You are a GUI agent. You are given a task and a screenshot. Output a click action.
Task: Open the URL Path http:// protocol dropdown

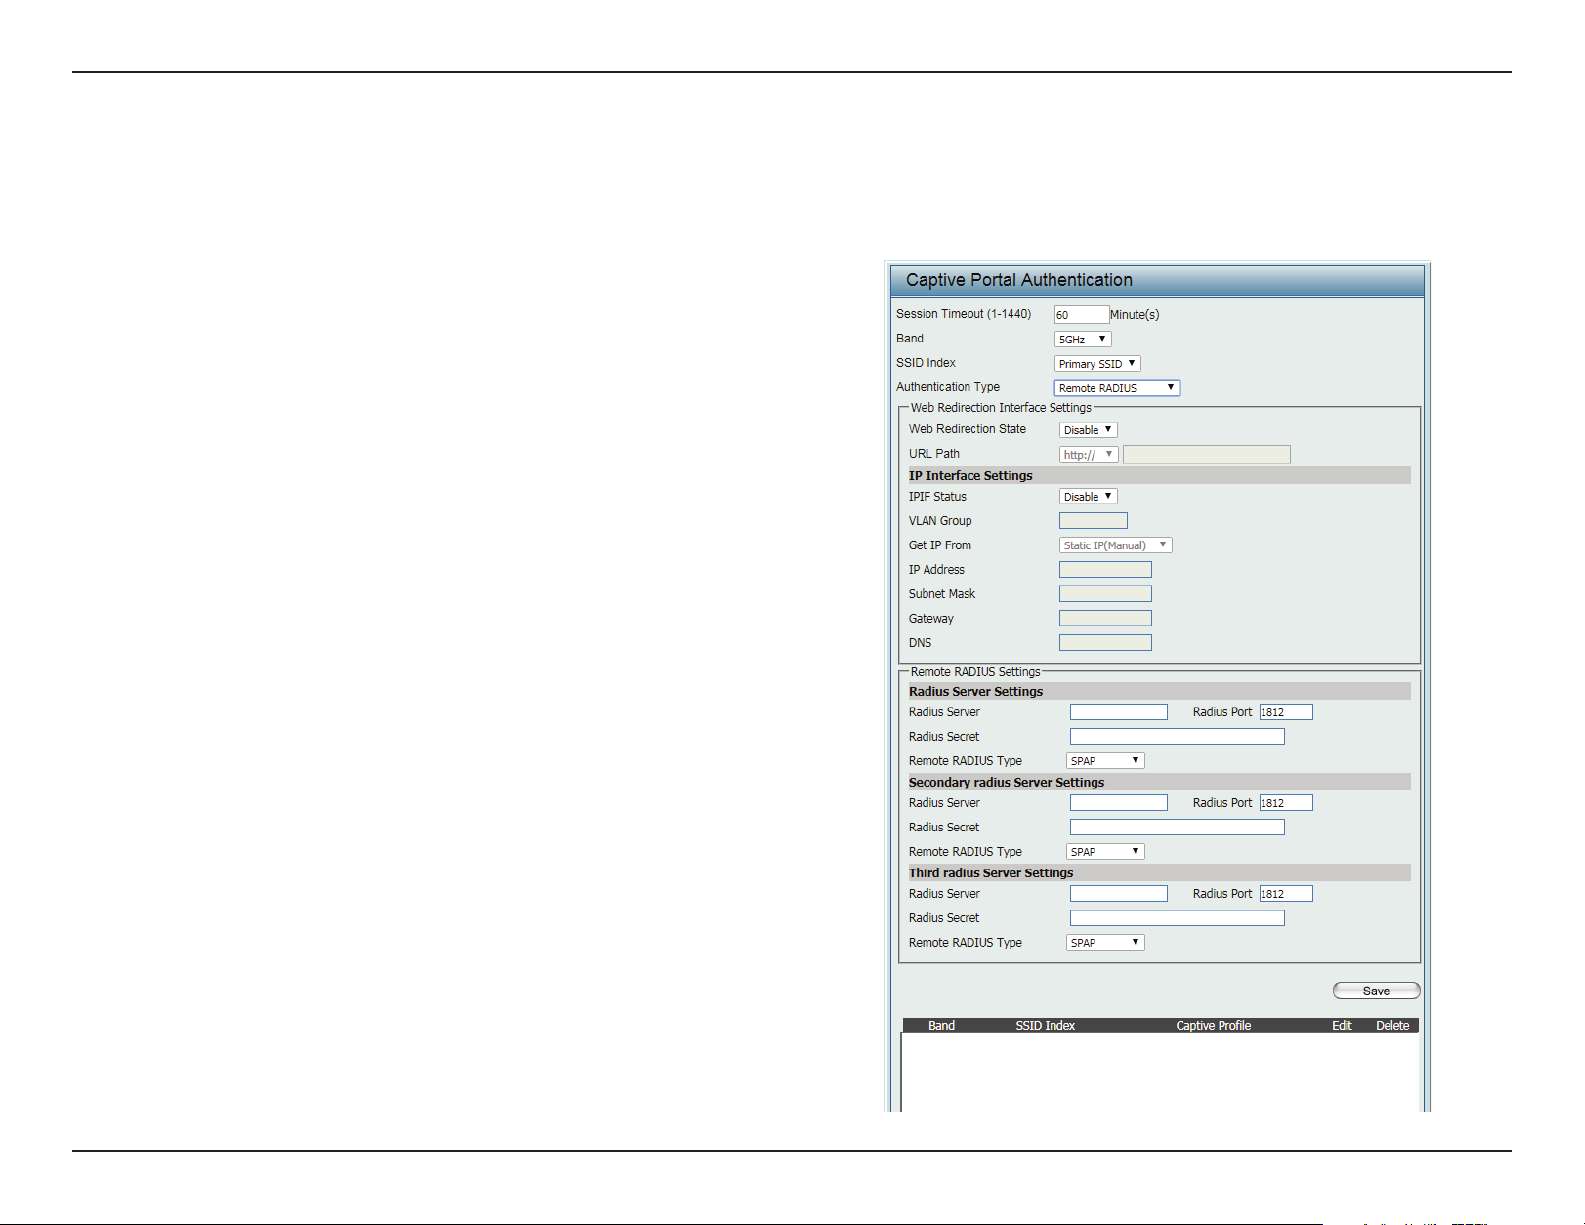coord(1088,455)
